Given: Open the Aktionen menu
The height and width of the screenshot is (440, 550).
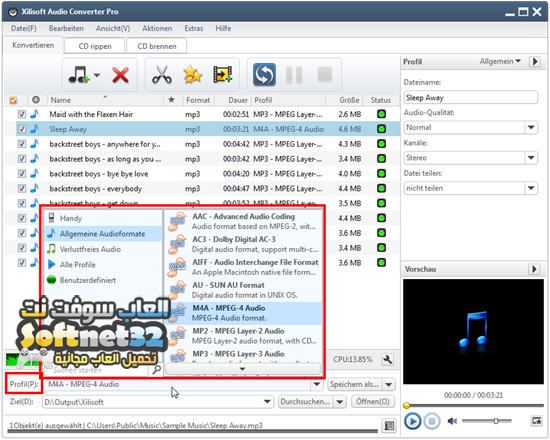Looking at the screenshot, I should click(157, 28).
